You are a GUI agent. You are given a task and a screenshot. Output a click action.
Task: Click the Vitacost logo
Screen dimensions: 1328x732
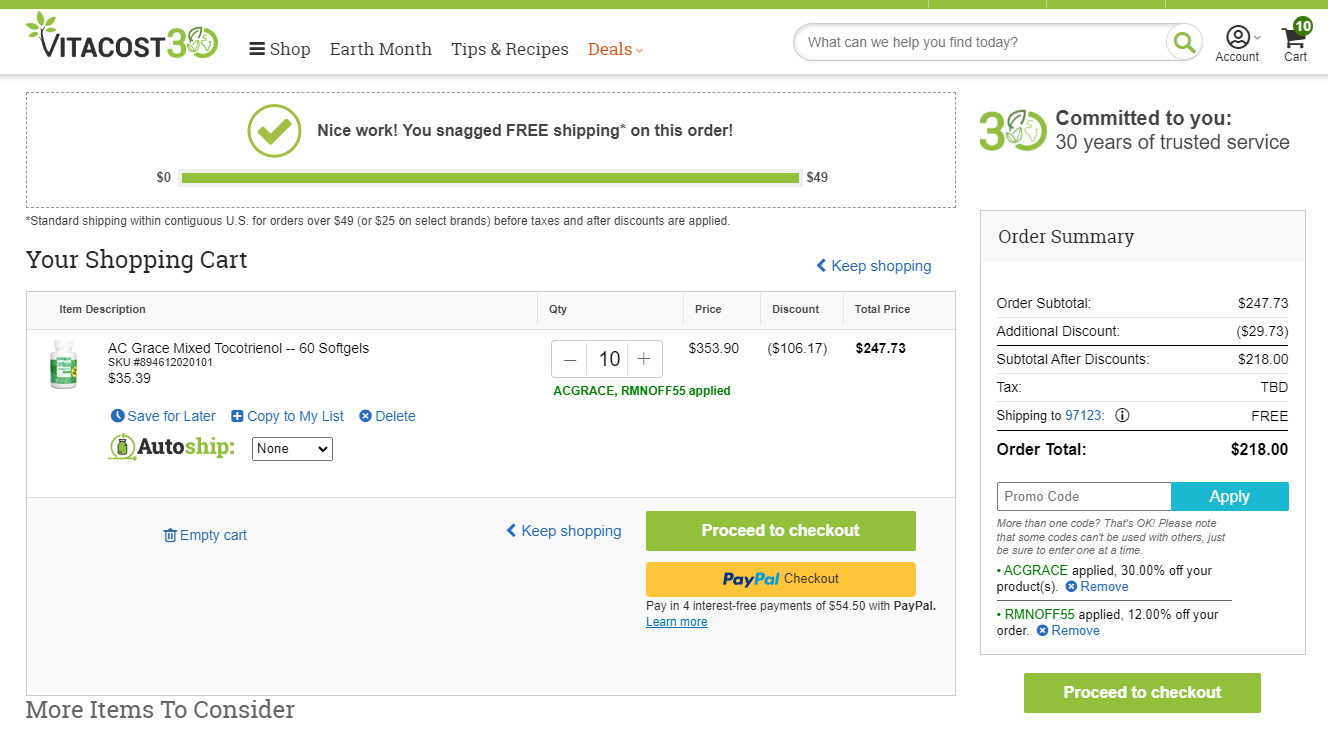(x=122, y=37)
